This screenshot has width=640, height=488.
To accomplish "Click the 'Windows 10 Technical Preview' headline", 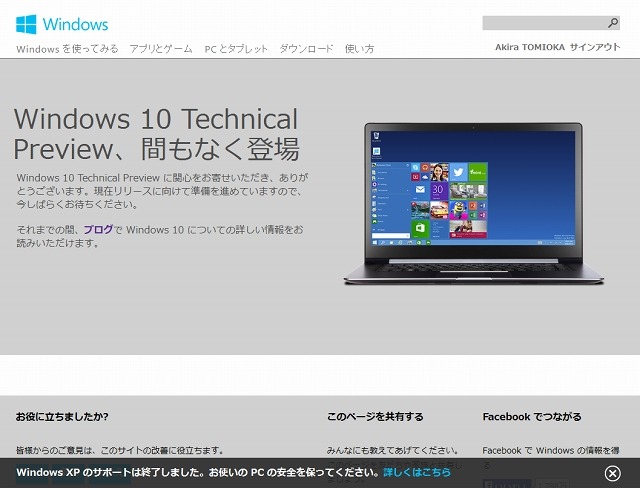I will click(x=156, y=134).
